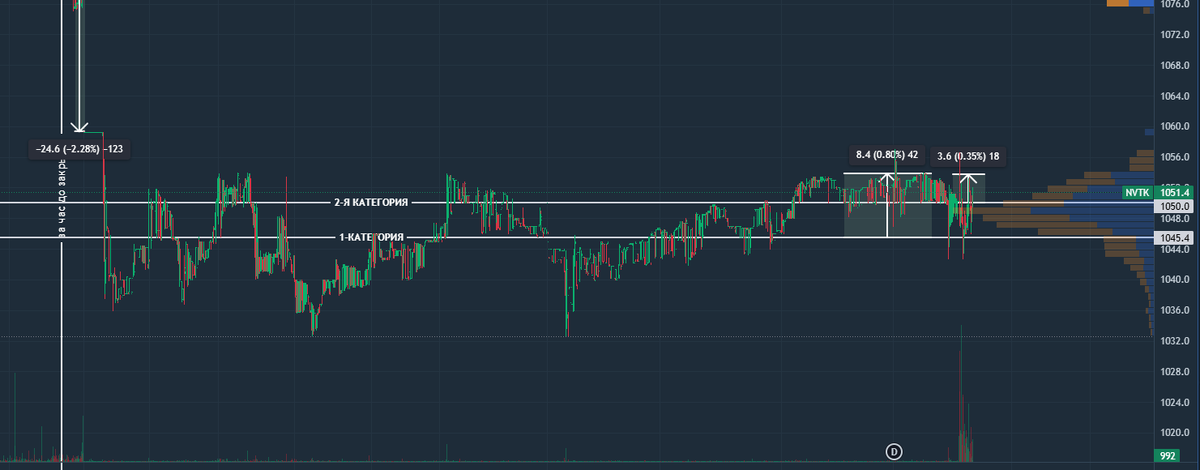Select the 1-КАТЕГОРИЯ line label
The image size is (1200, 470).
click(x=371, y=237)
